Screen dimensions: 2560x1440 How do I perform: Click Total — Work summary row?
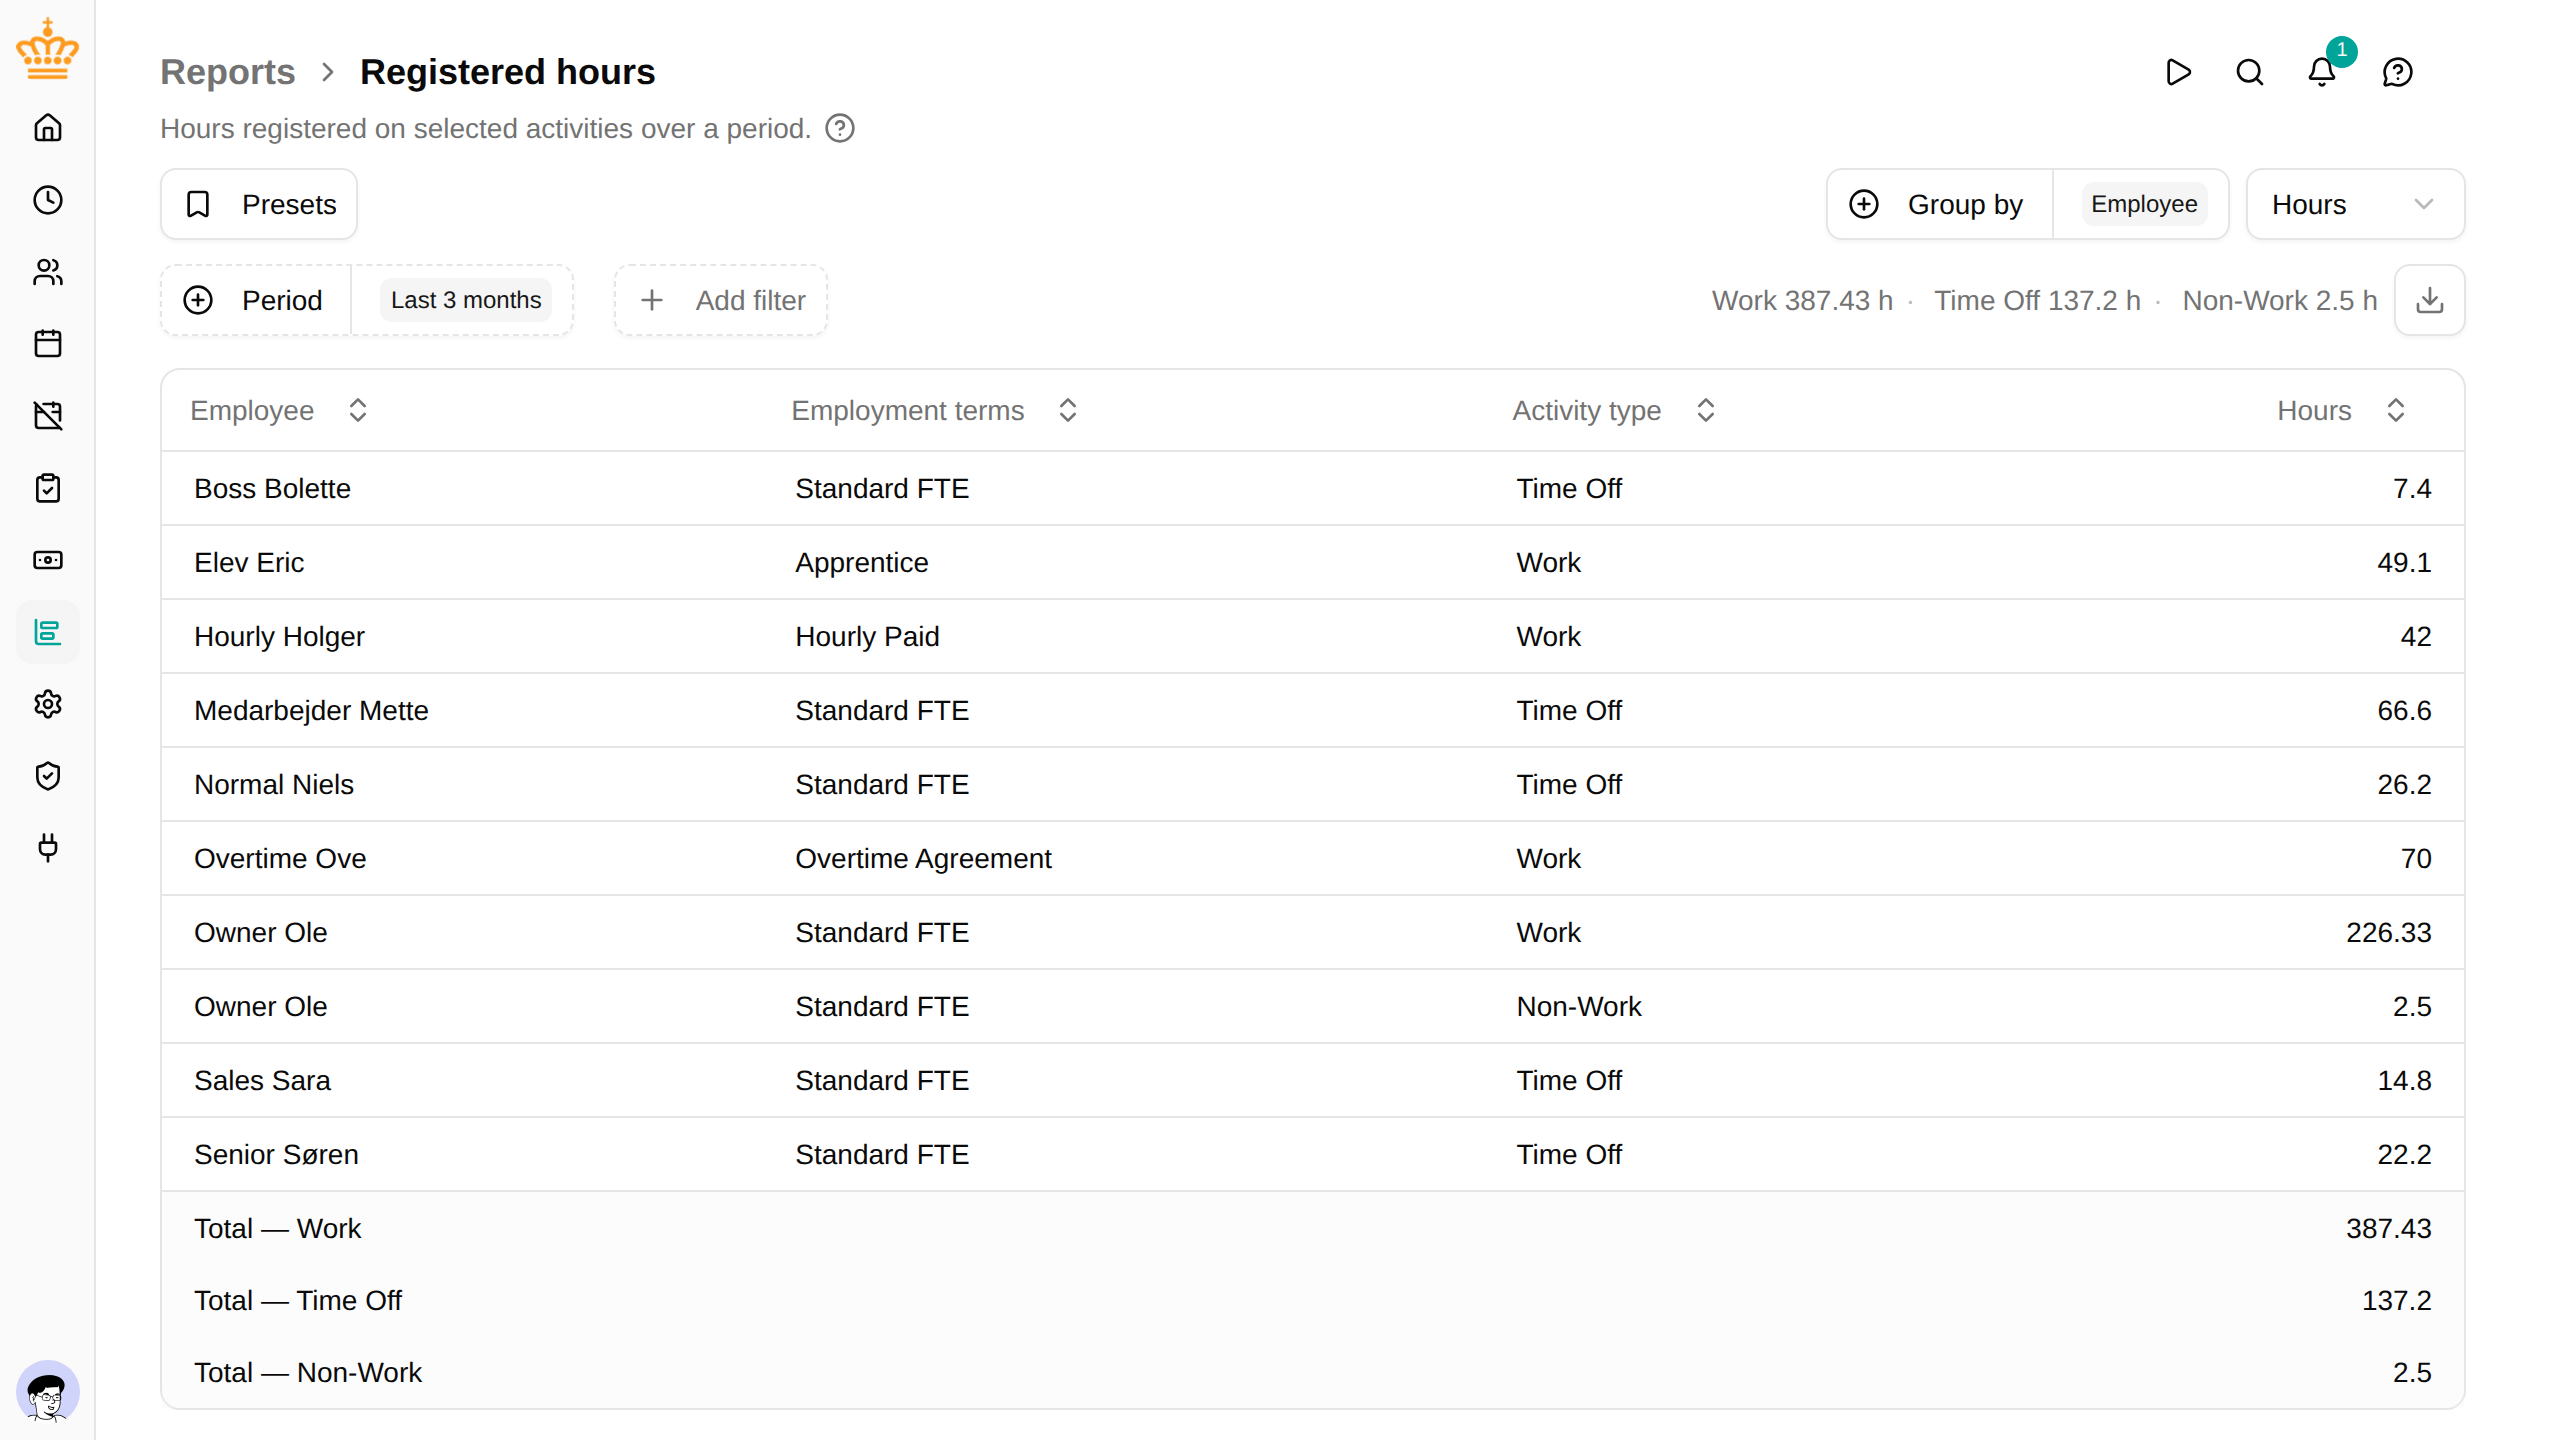point(1312,1229)
